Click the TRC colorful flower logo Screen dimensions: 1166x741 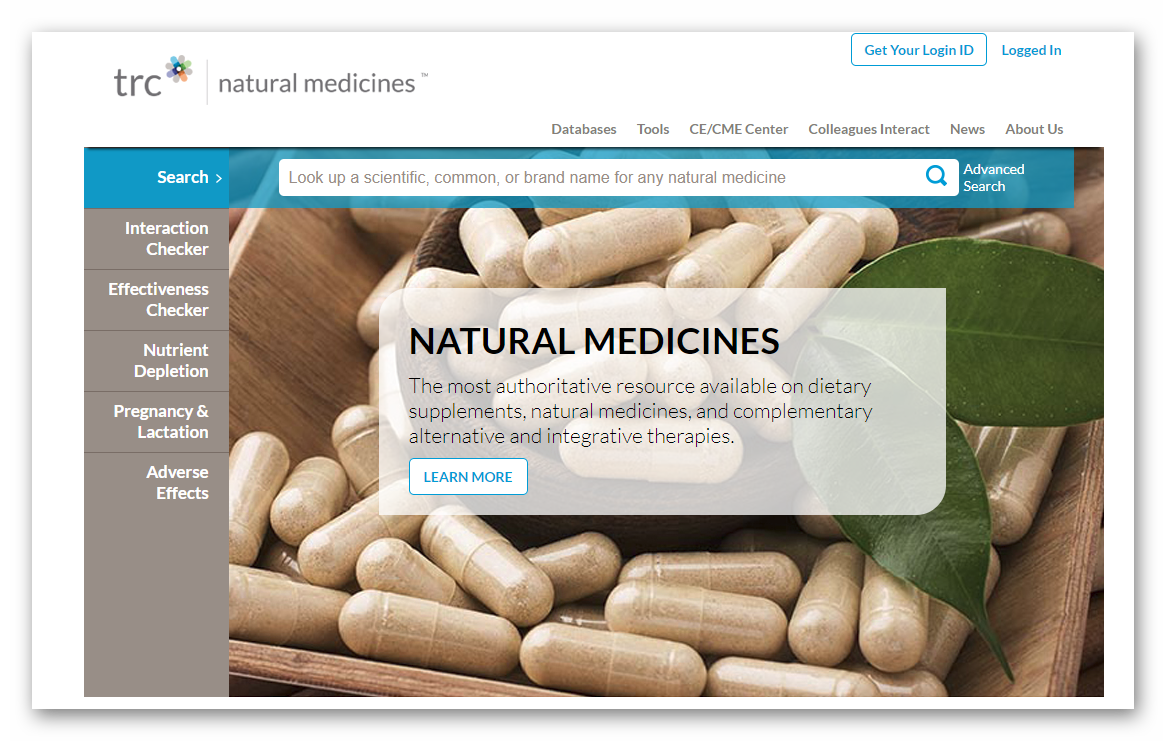click(x=178, y=69)
